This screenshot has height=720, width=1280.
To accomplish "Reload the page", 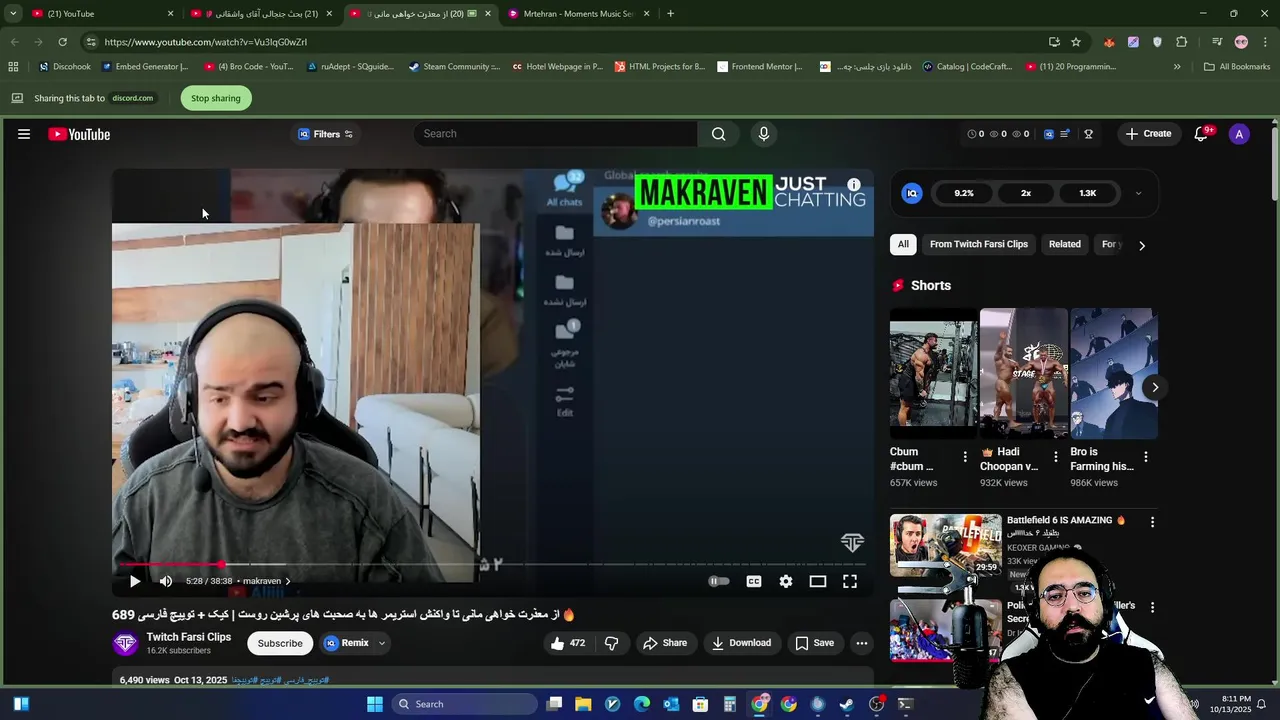I will click(62, 42).
